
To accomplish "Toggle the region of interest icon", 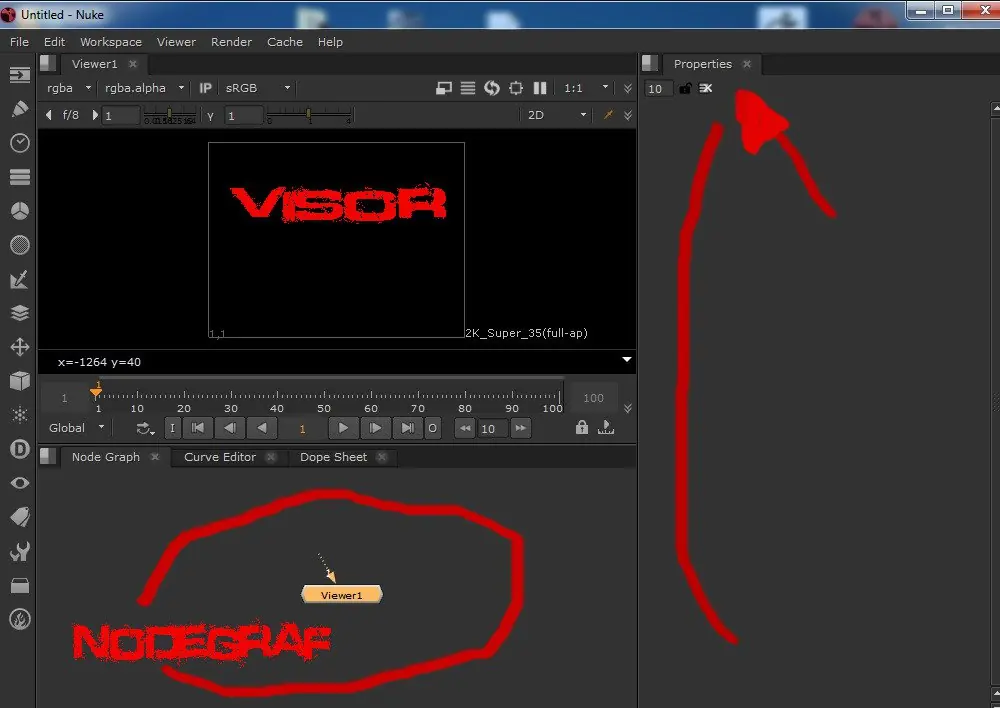I will [516, 88].
